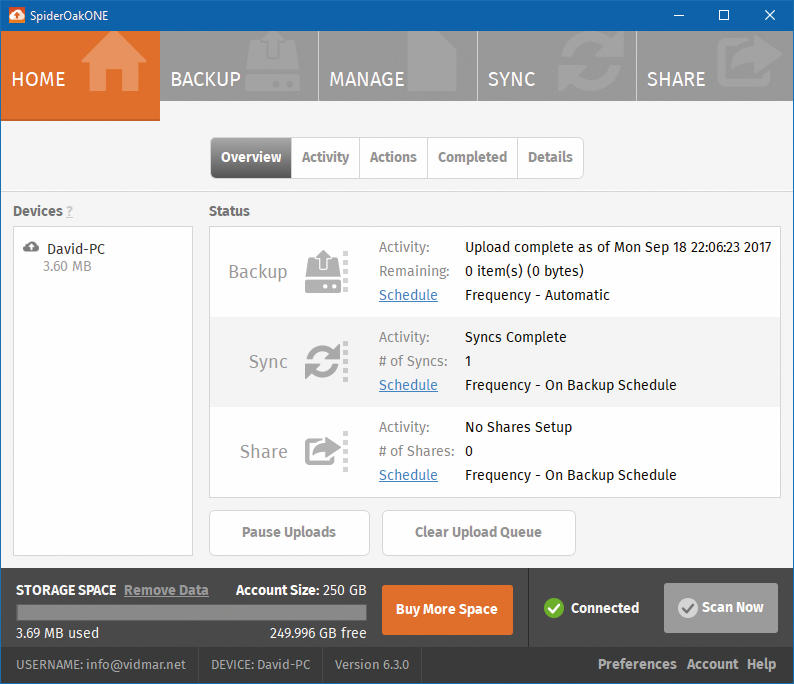
Task: Click the SpiderOakONE app icon in title bar
Action: pyautogui.click(x=17, y=15)
